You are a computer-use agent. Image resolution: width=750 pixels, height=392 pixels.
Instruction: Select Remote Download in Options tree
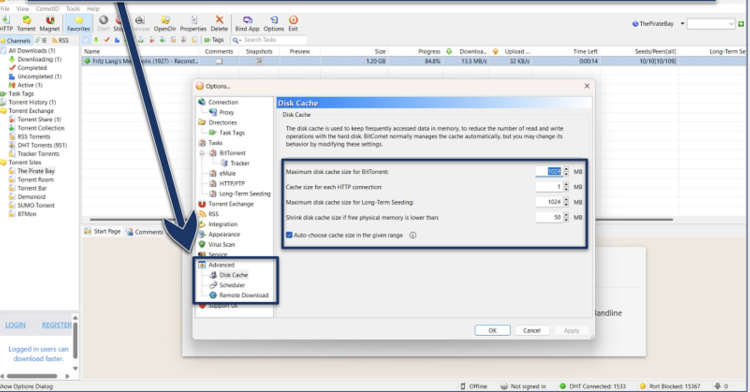click(x=243, y=295)
